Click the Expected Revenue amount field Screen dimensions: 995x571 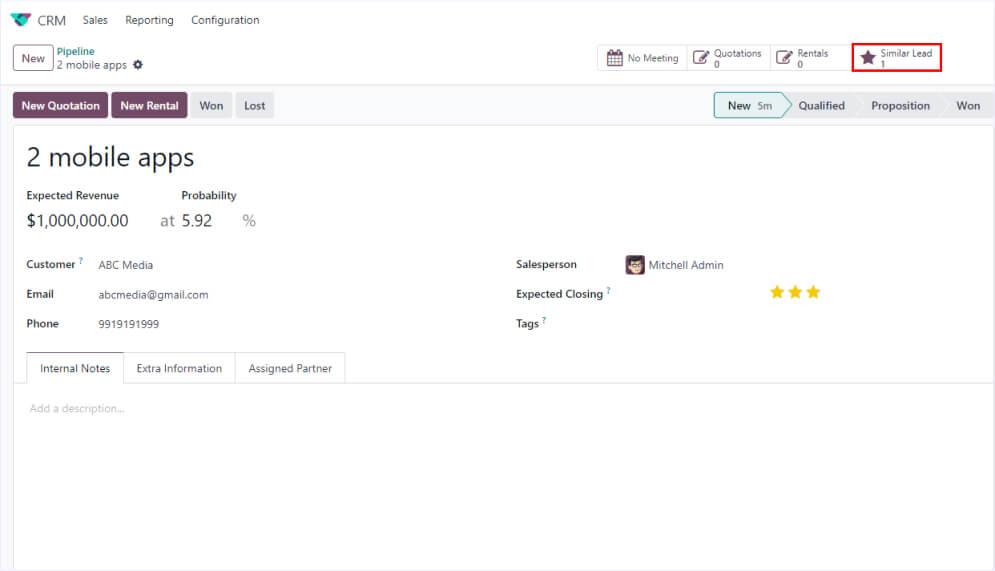pyautogui.click(x=78, y=221)
